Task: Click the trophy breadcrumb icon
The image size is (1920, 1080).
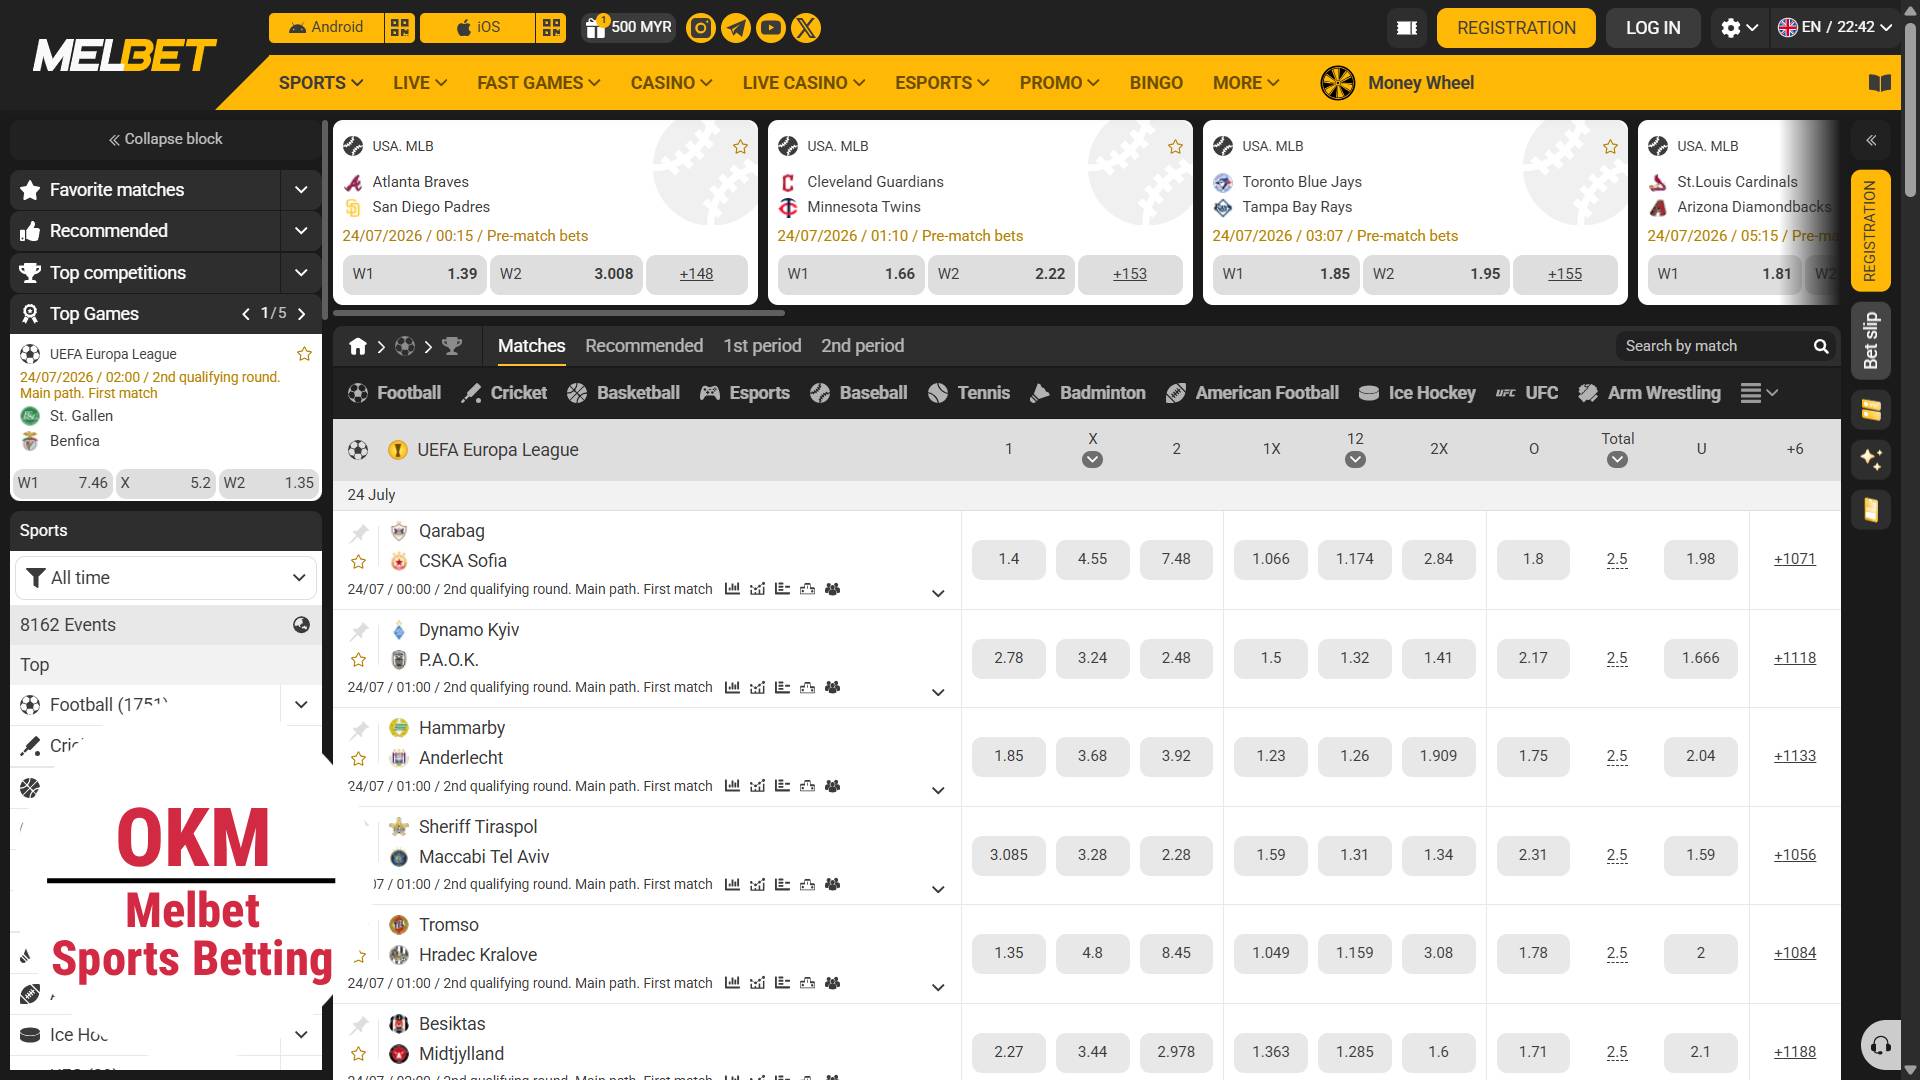Action: point(452,346)
